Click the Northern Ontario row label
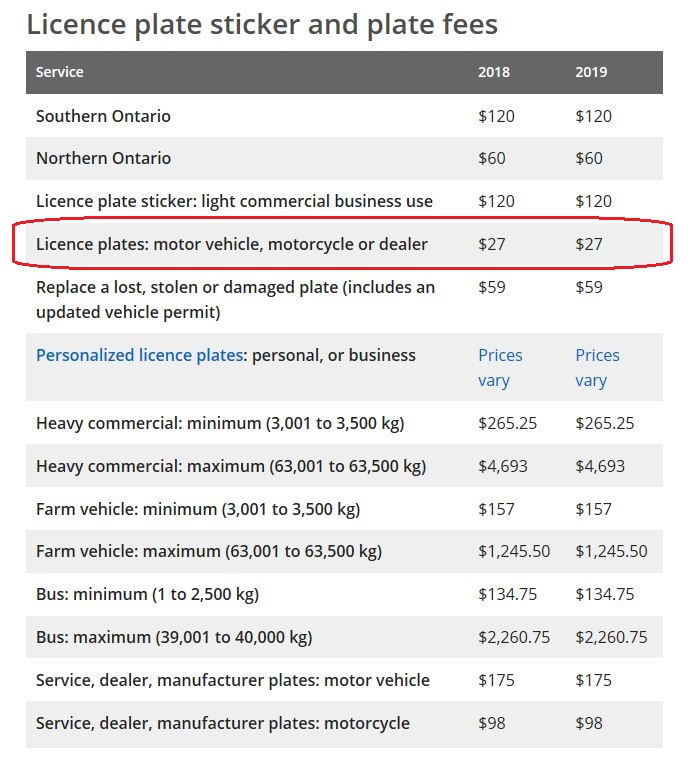Viewport: 696px width, 770px height. pos(103,158)
